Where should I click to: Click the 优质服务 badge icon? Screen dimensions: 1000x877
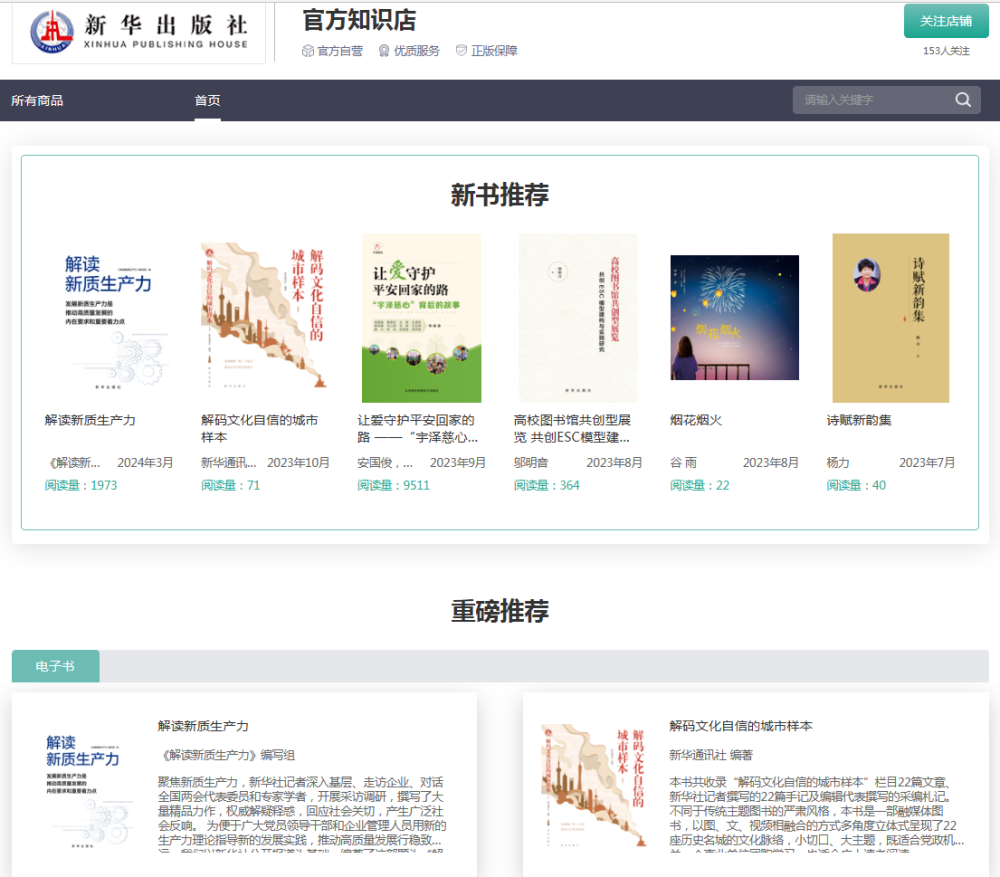[384, 51]
